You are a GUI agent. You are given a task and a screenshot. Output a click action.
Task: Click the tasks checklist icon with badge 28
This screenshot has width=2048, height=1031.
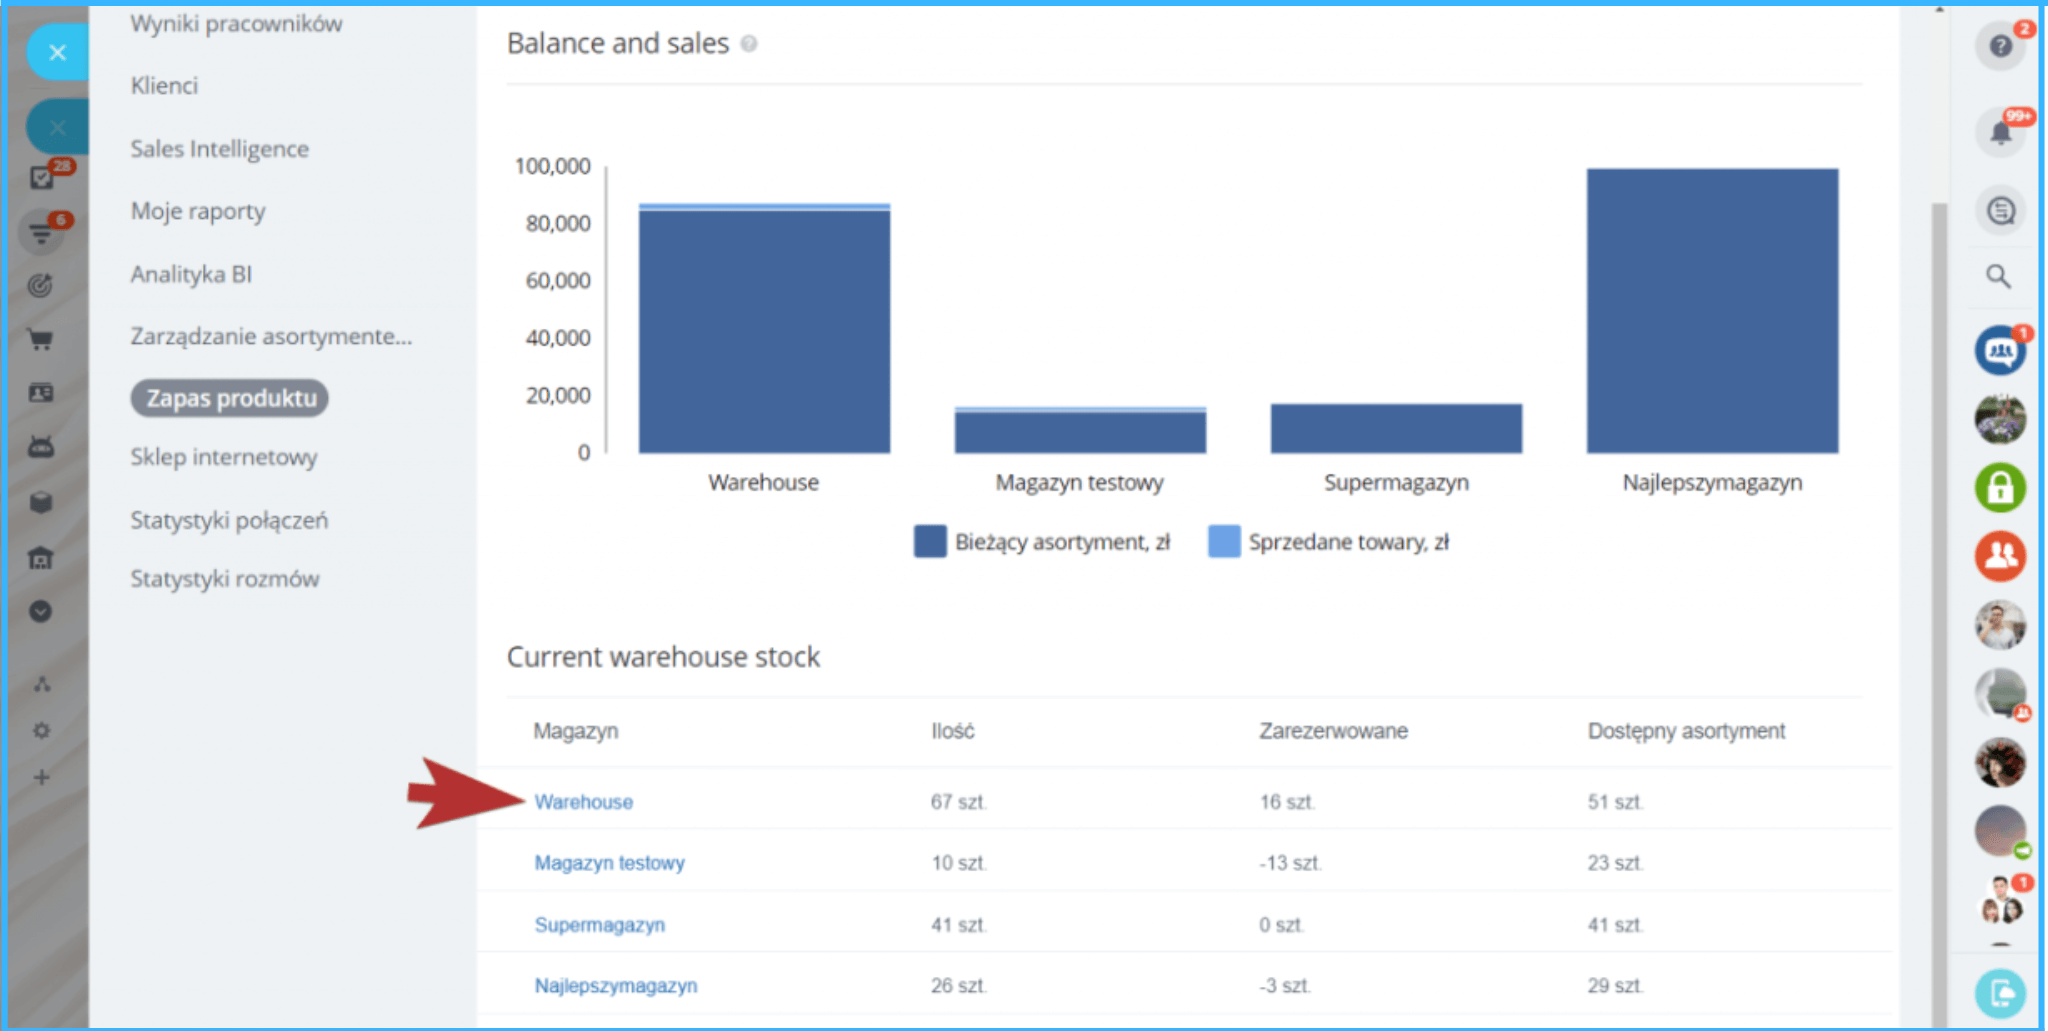[42, 178]
